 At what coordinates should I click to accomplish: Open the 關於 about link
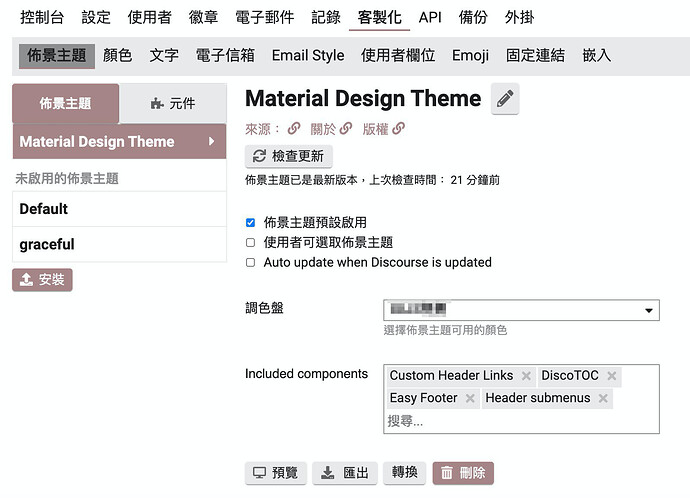click(331, 129)
